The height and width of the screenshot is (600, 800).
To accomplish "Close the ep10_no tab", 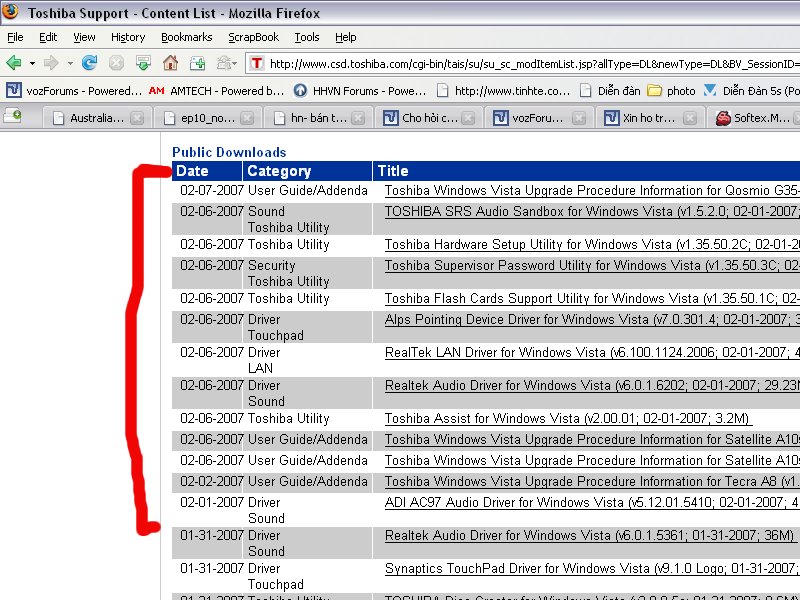I will point(247,118).
